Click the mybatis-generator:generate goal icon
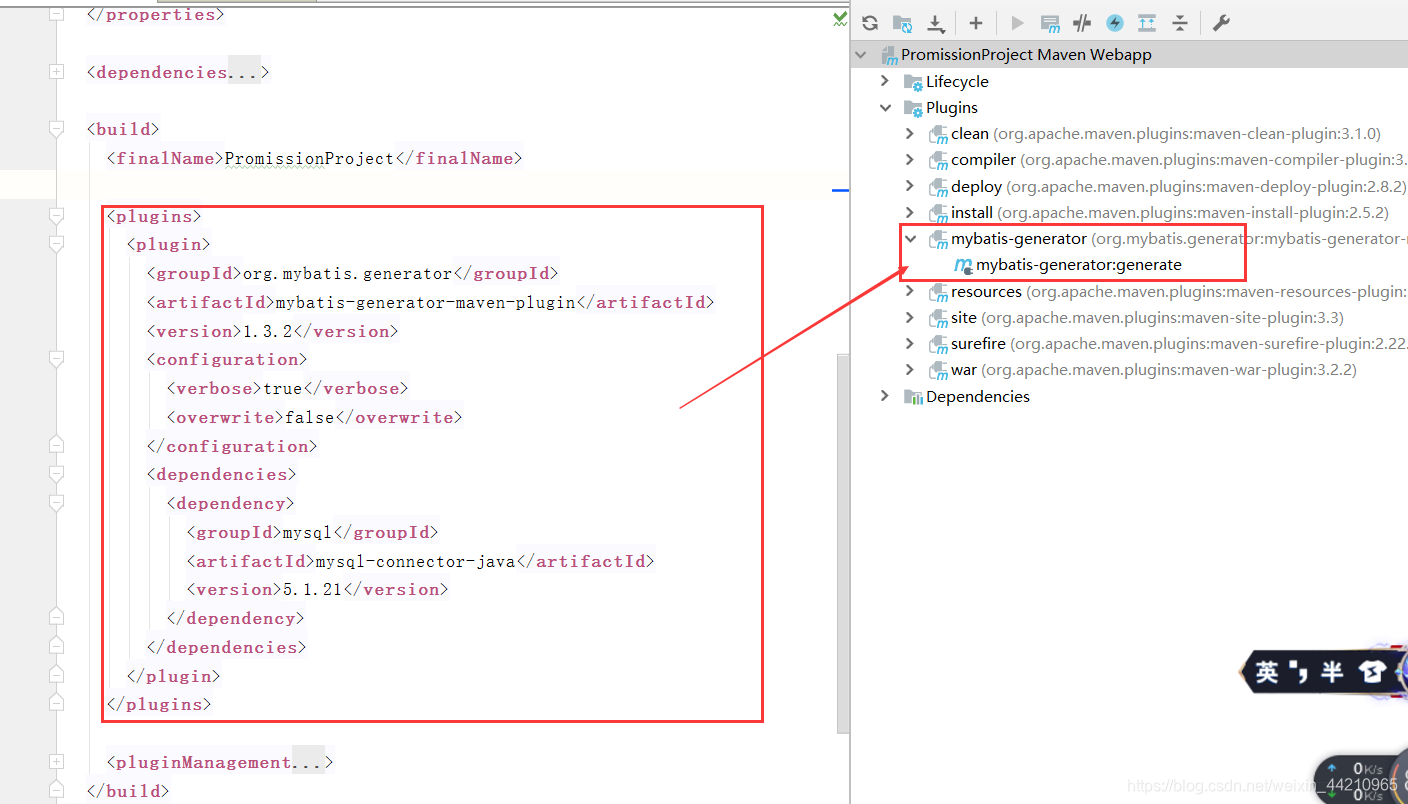 pyautogui.click(x=963, y=265)
